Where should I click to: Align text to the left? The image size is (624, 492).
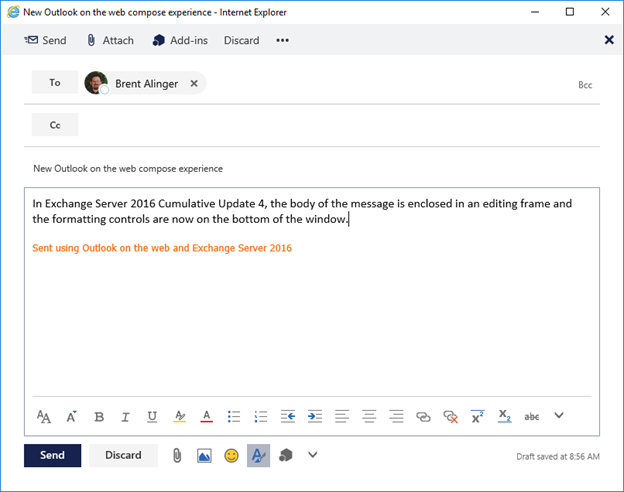342,417
